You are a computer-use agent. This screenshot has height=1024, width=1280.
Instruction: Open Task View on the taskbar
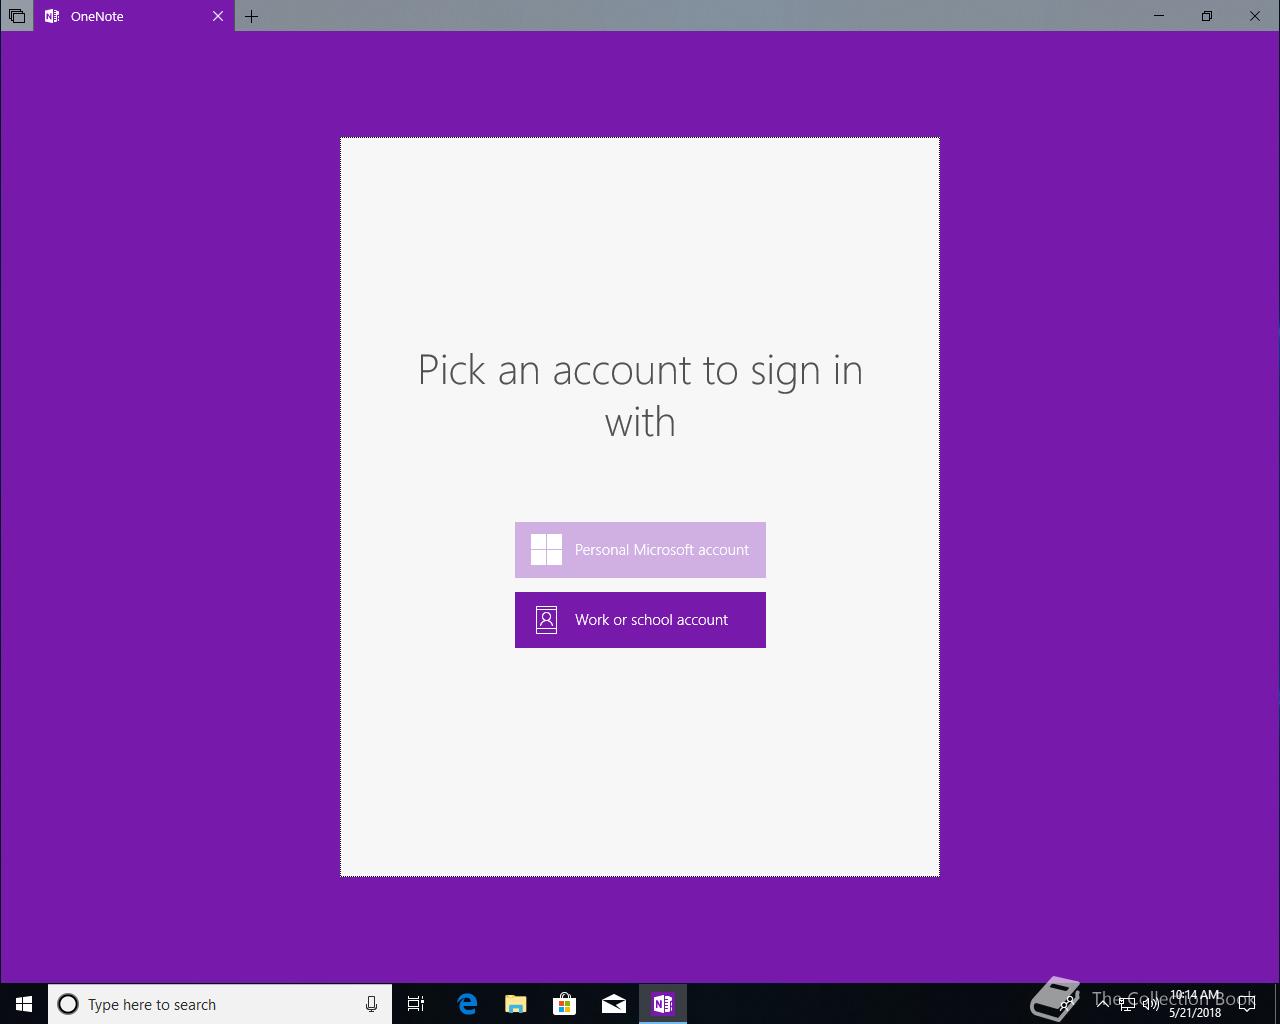[416, 1004]
